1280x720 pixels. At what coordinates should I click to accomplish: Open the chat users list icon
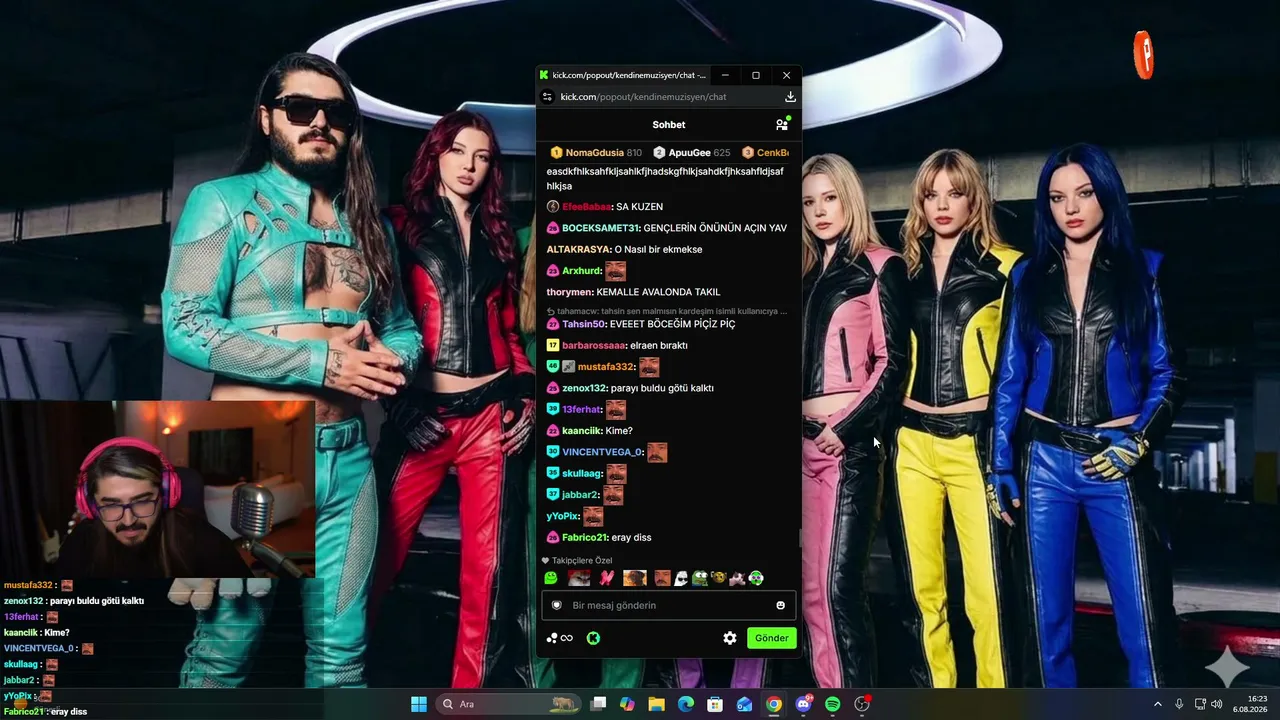[x=782, y=125]
